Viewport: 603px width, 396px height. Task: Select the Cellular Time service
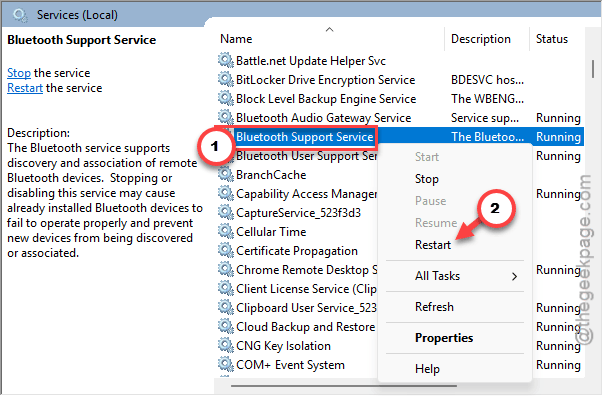[271, 232]
